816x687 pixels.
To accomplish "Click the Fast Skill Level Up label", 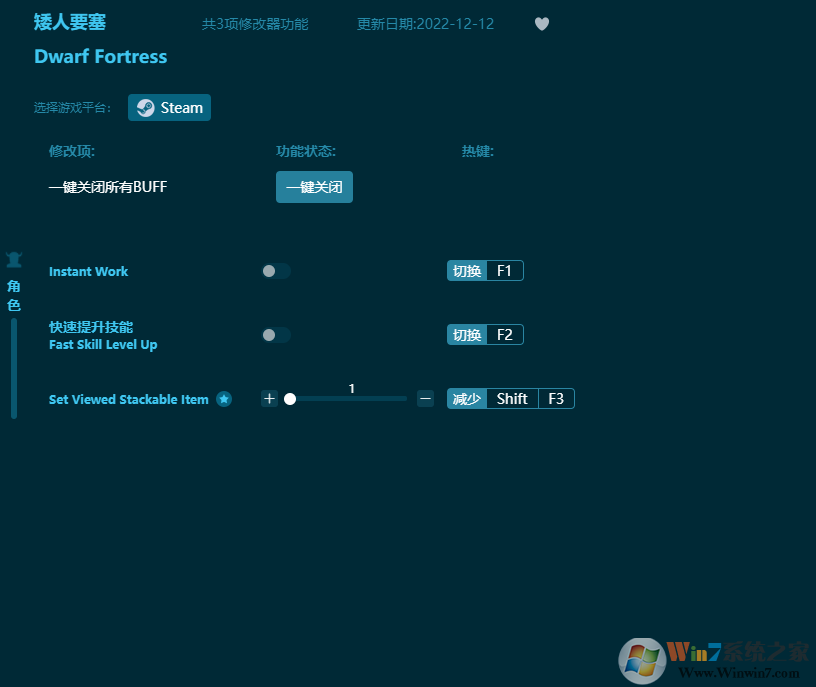I will [103, 345].
